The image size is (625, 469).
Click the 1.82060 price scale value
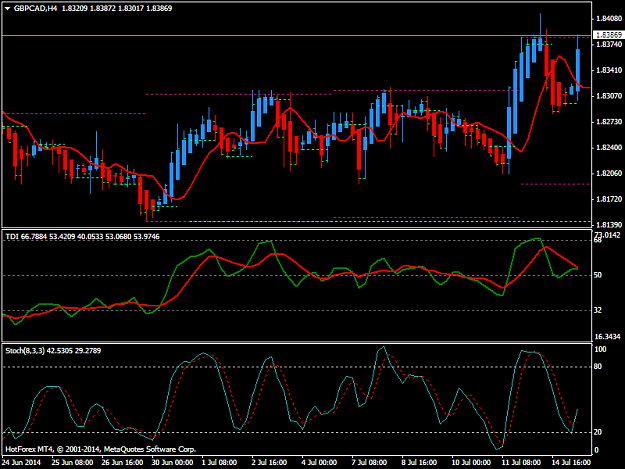tap(609, 173)
